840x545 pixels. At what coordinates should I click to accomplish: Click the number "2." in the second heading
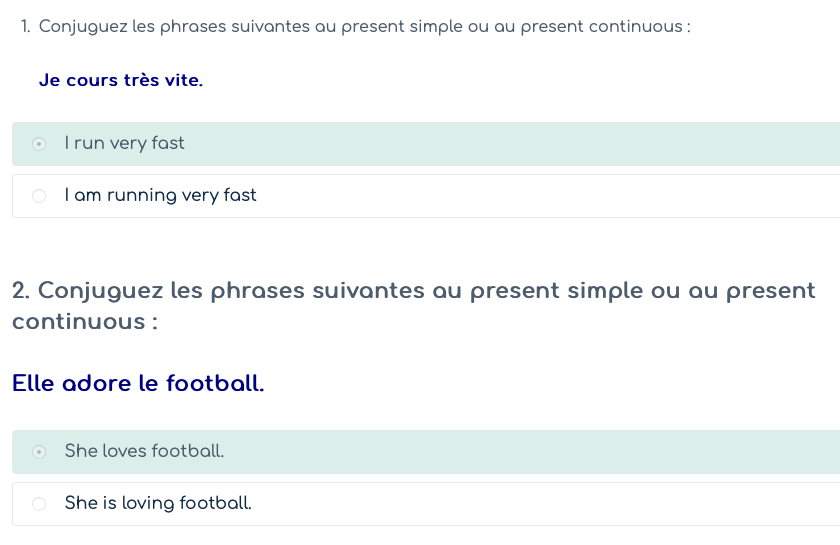[21, 291]
